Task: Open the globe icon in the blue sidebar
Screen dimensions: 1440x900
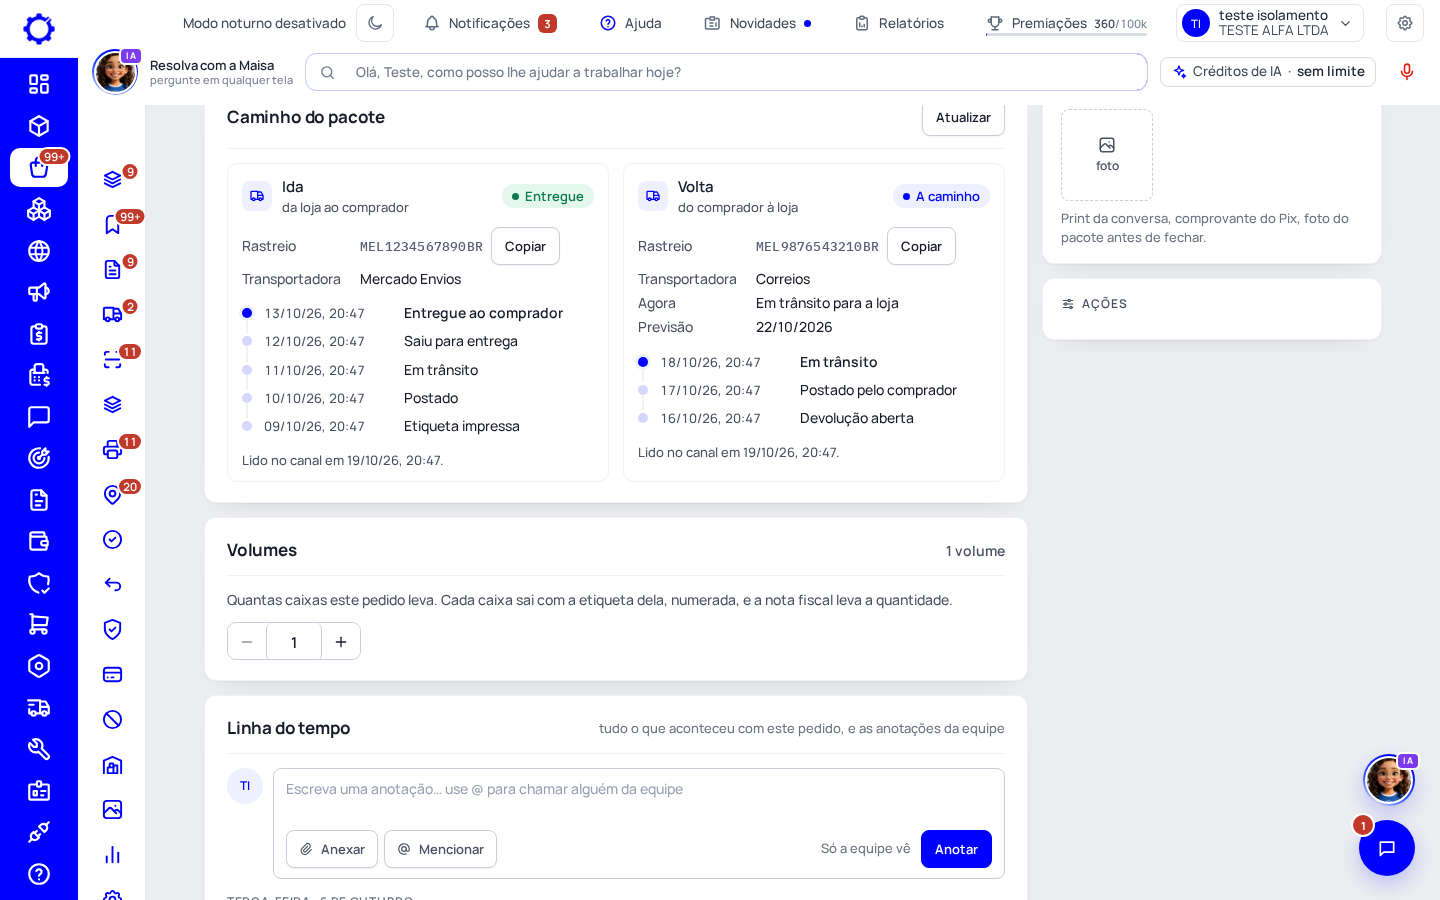Action: click(39, 251)
